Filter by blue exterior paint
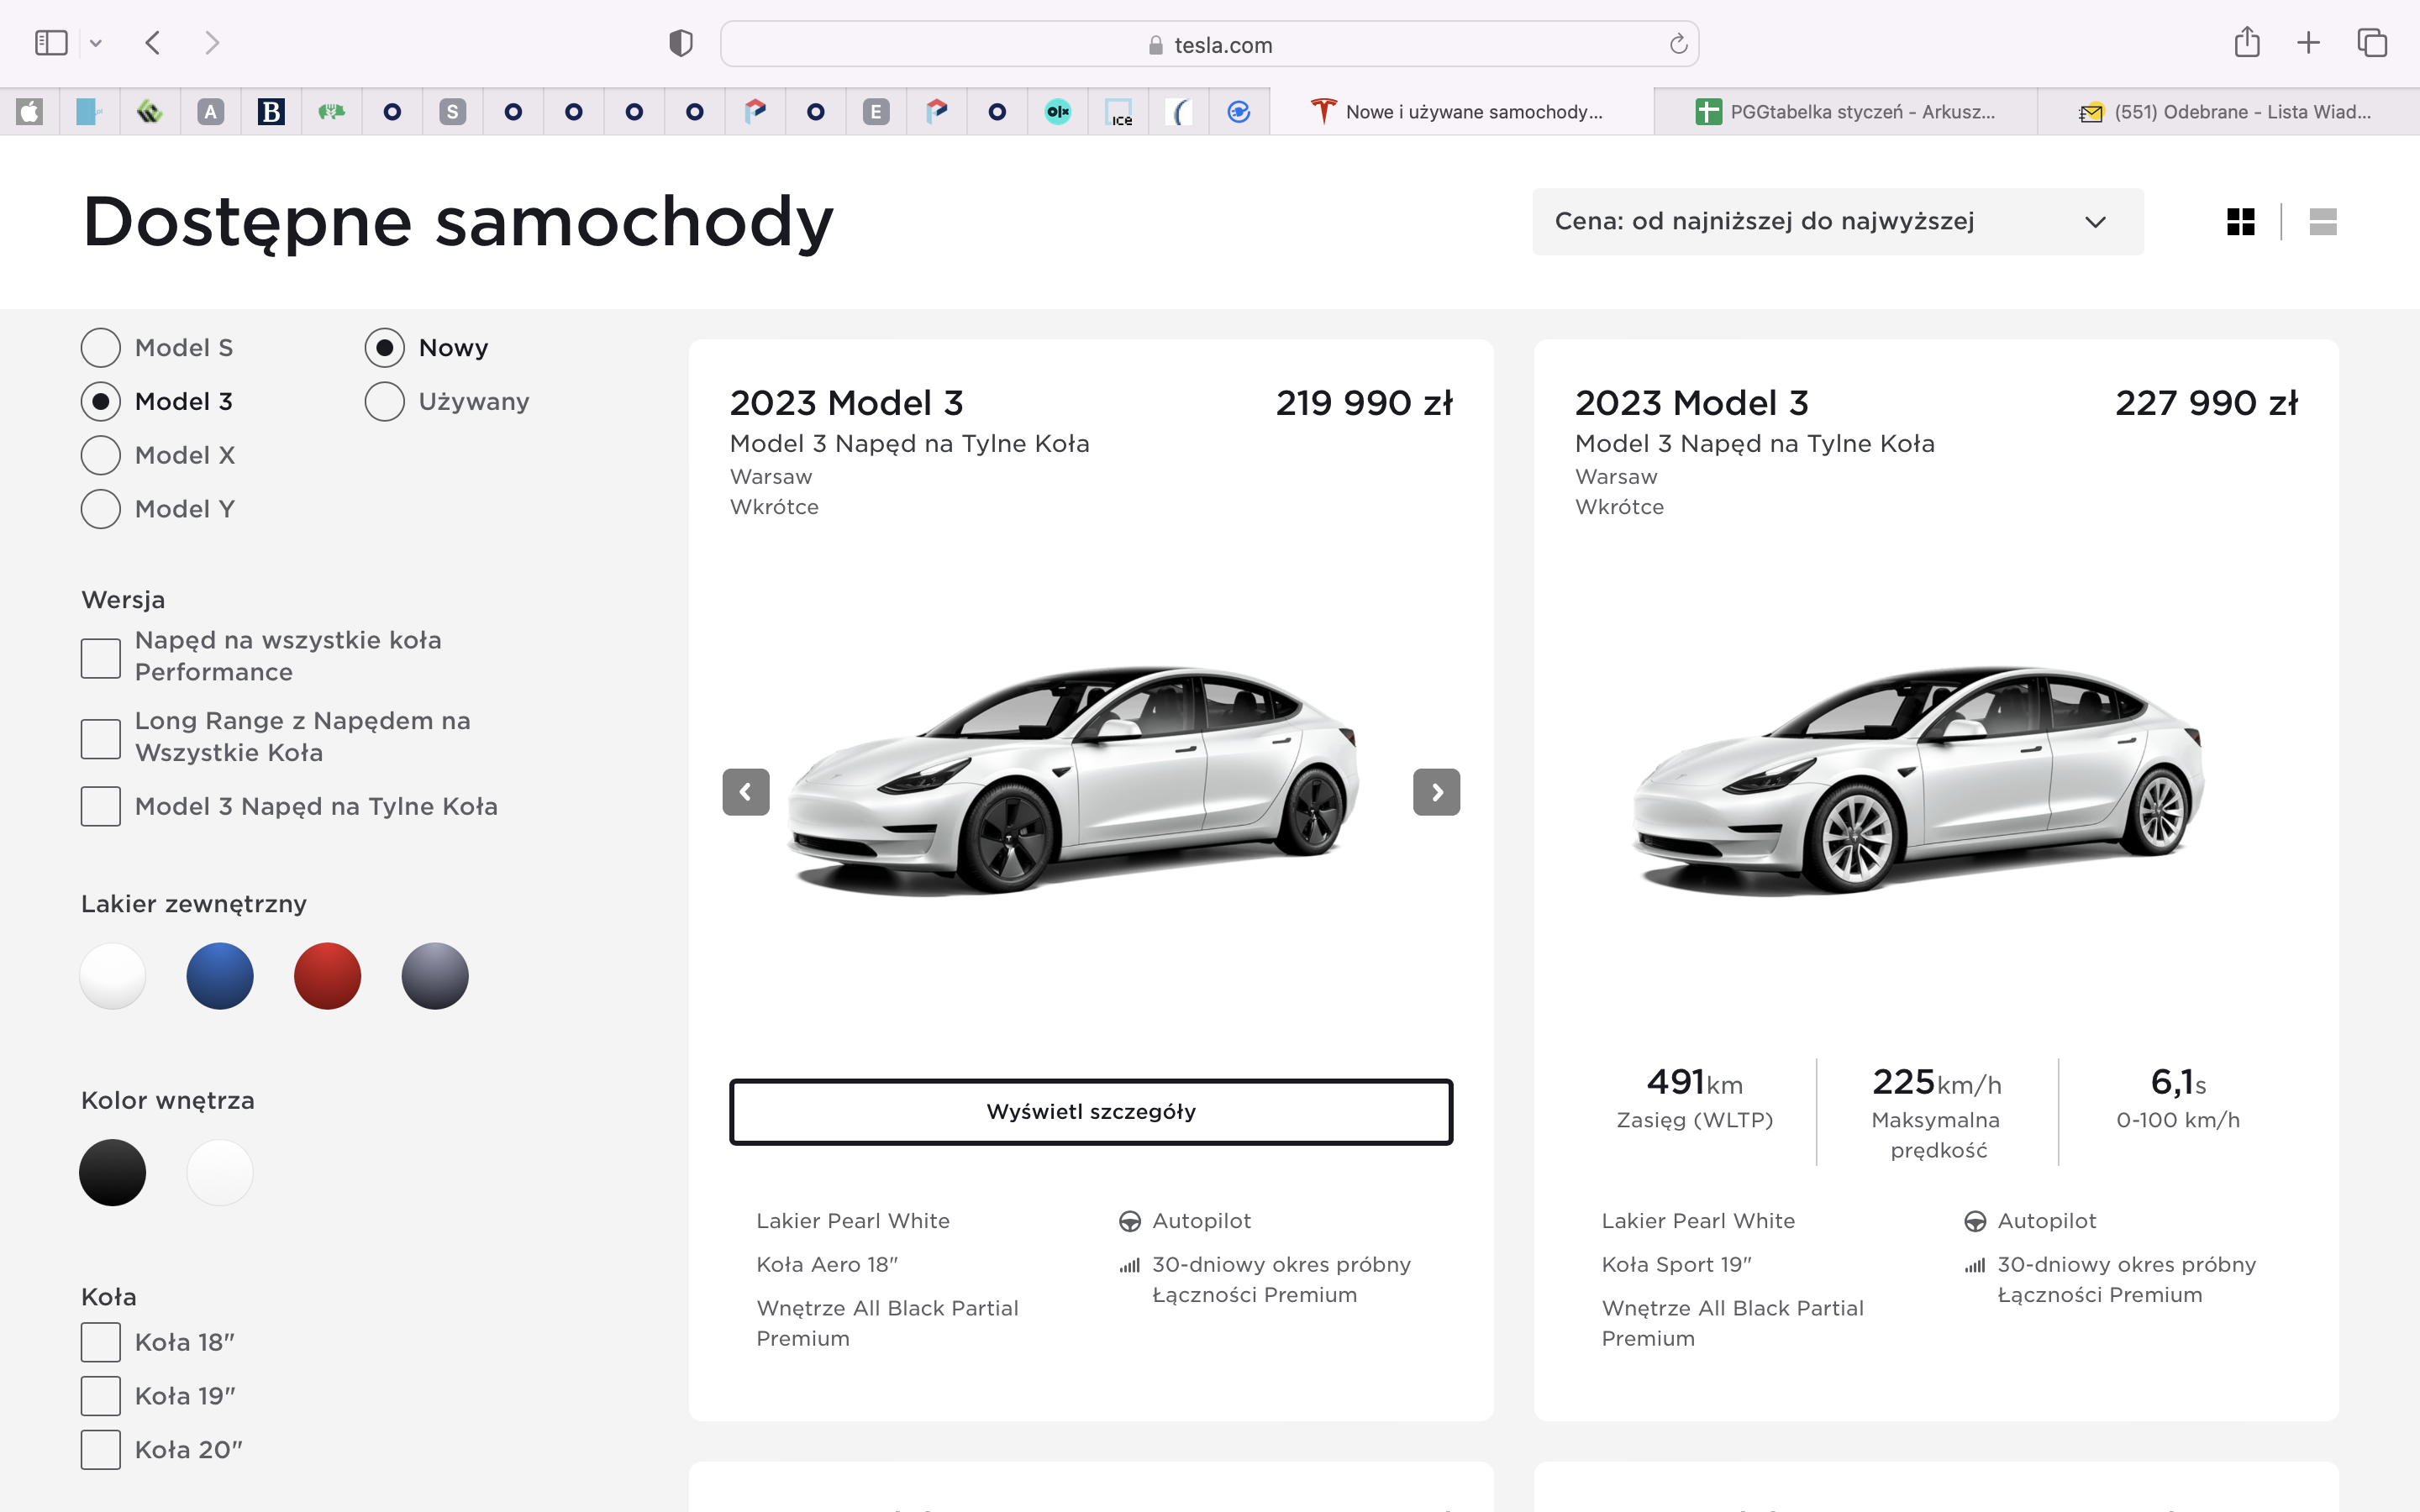The height and width of the screenshot is (1512, 2420). click(x=220, y=976)
